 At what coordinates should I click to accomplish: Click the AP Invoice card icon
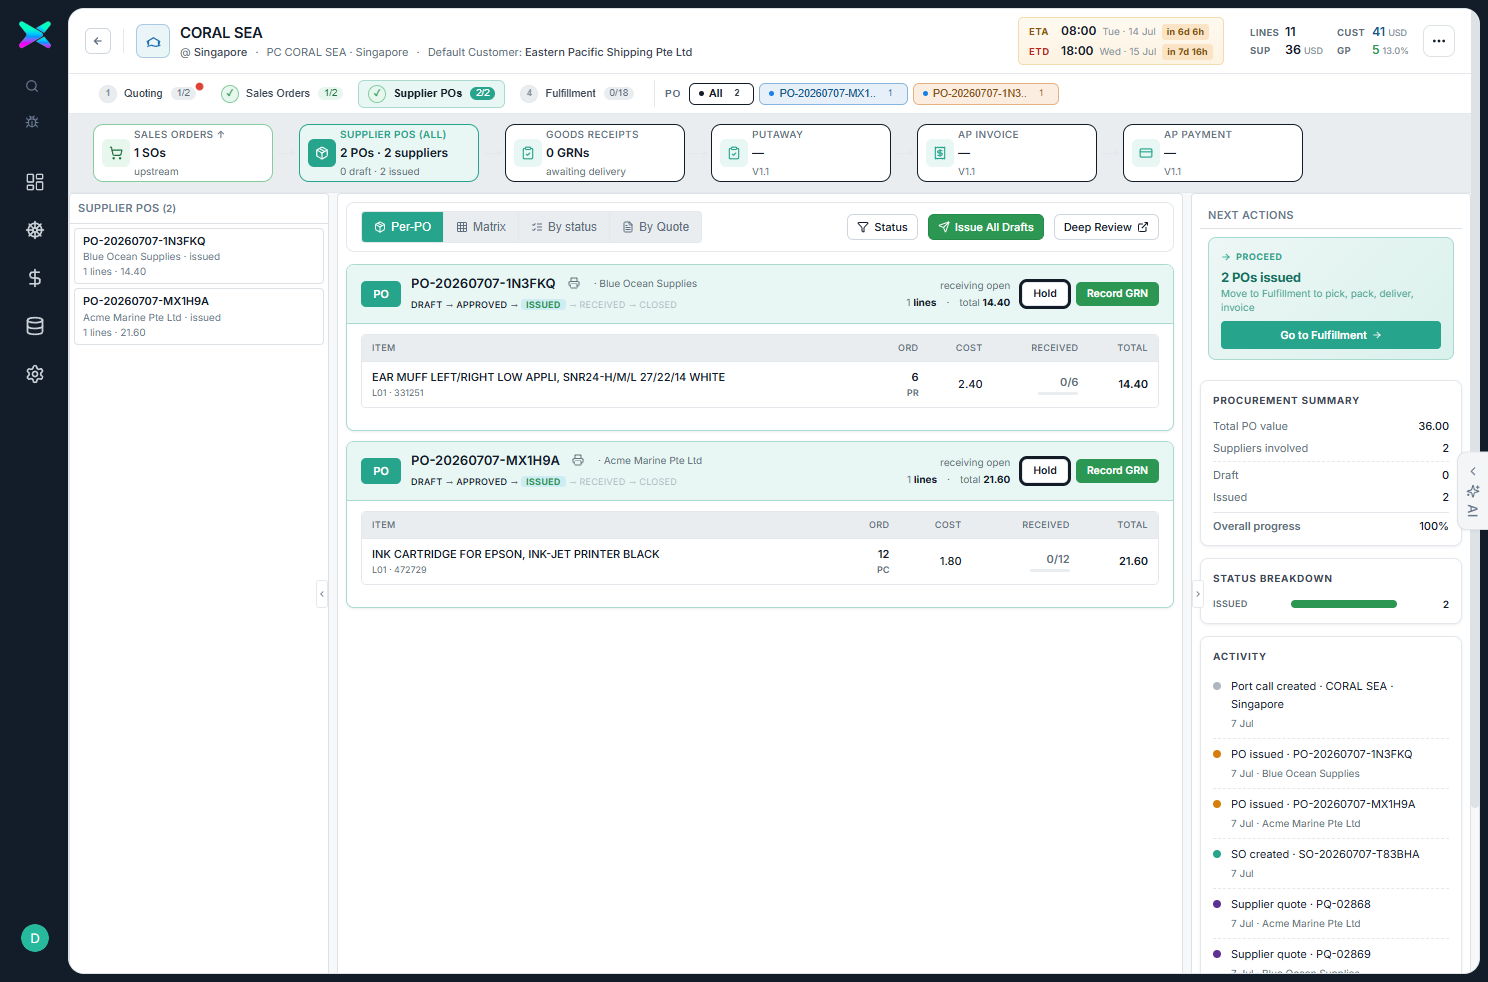click(x=940, y=153)
